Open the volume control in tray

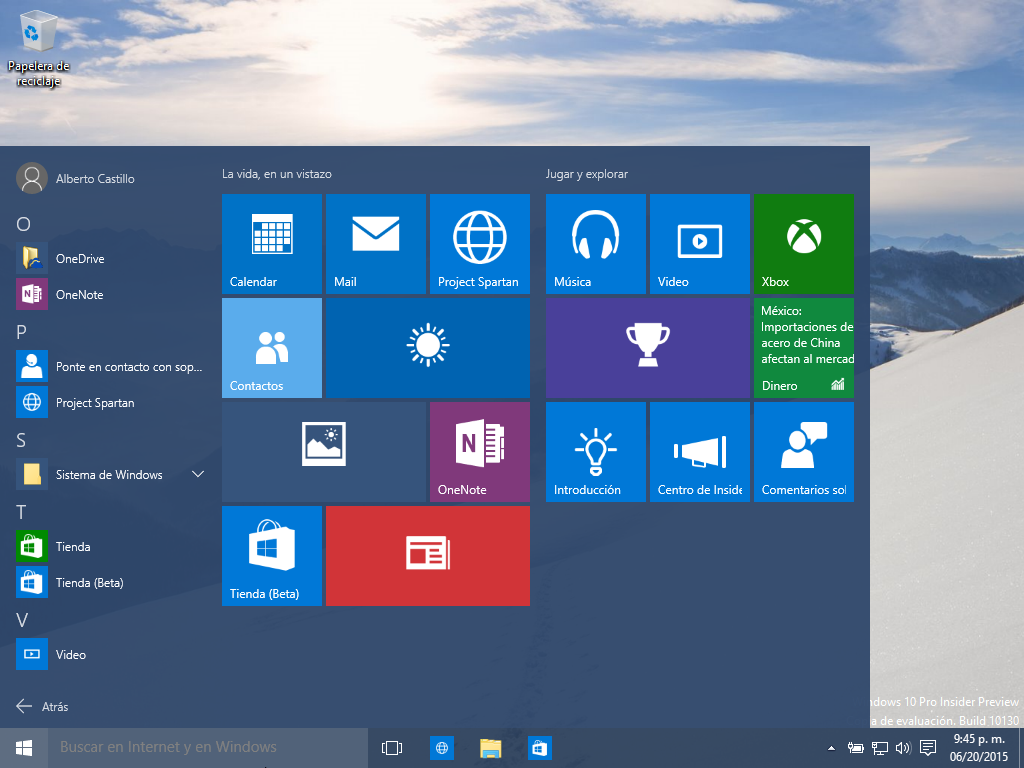(903, 748)
